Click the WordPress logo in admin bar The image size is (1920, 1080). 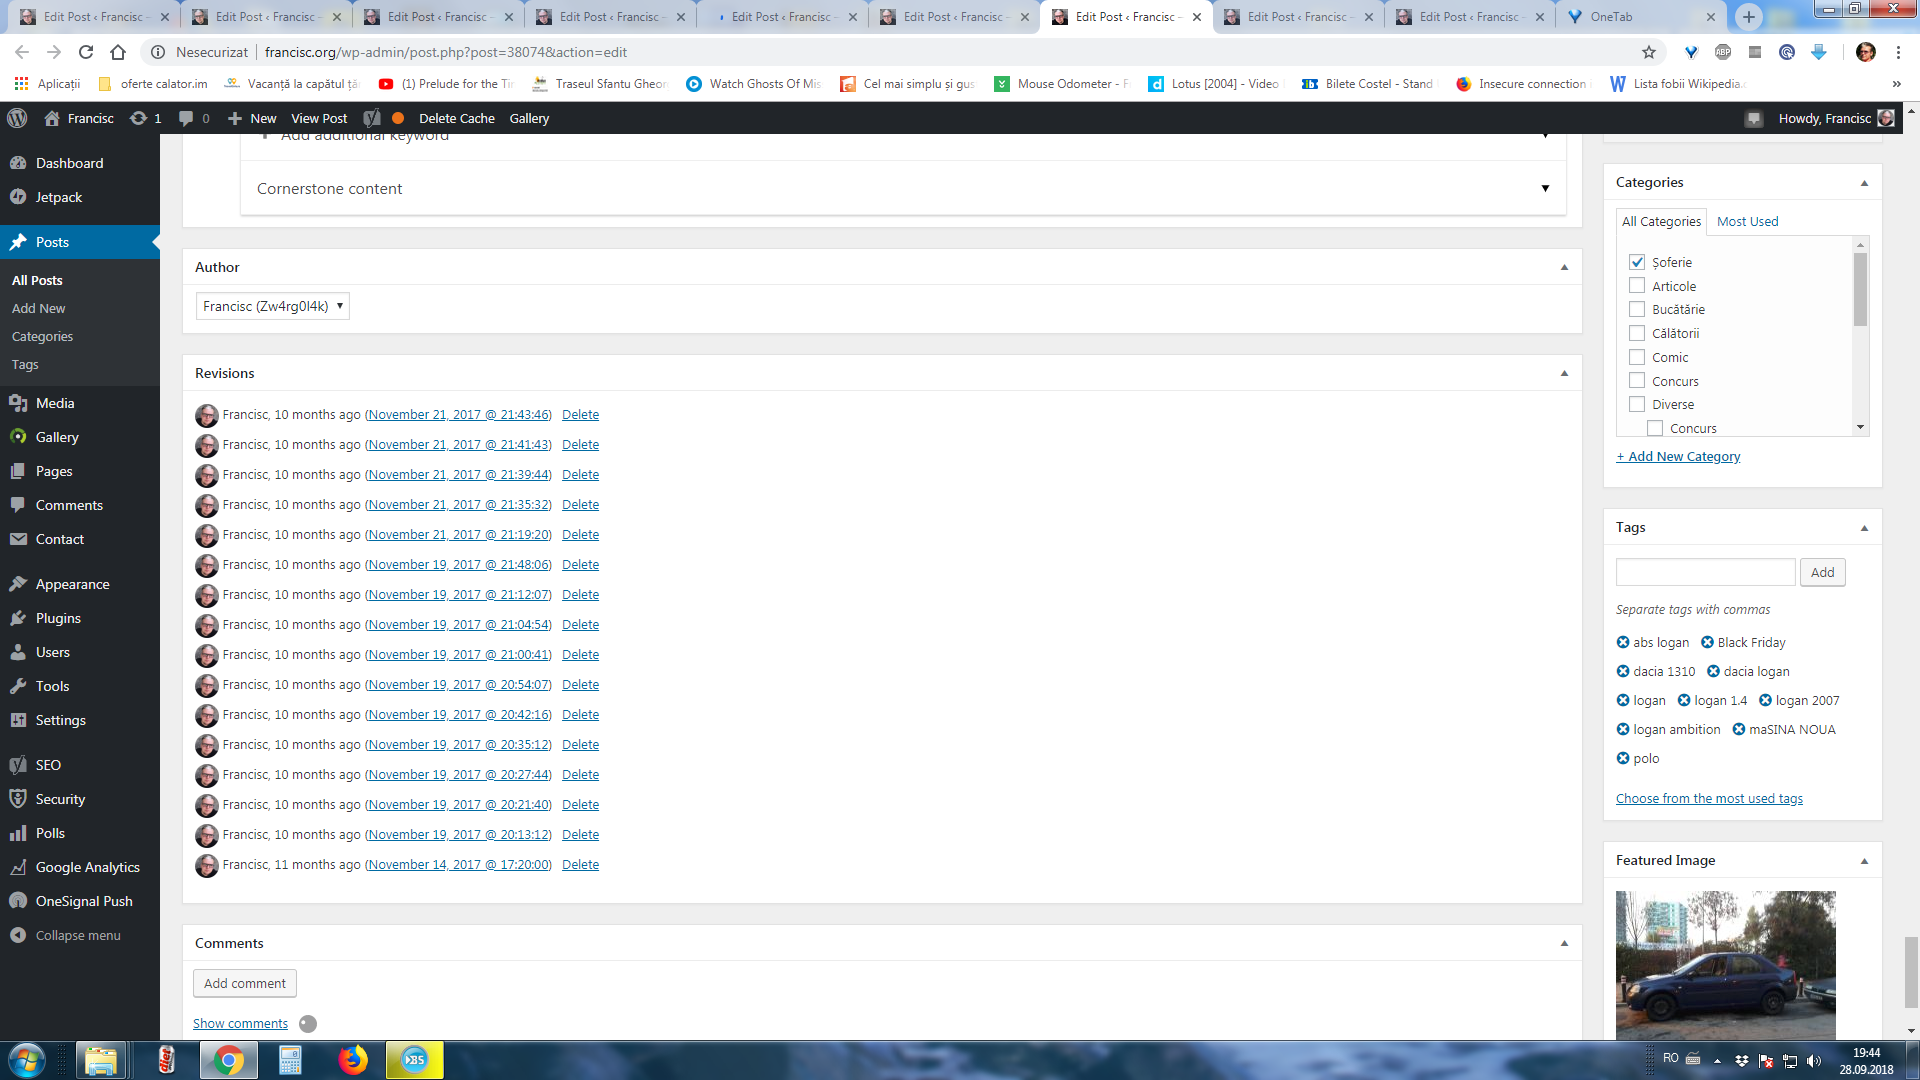[17, 118]
